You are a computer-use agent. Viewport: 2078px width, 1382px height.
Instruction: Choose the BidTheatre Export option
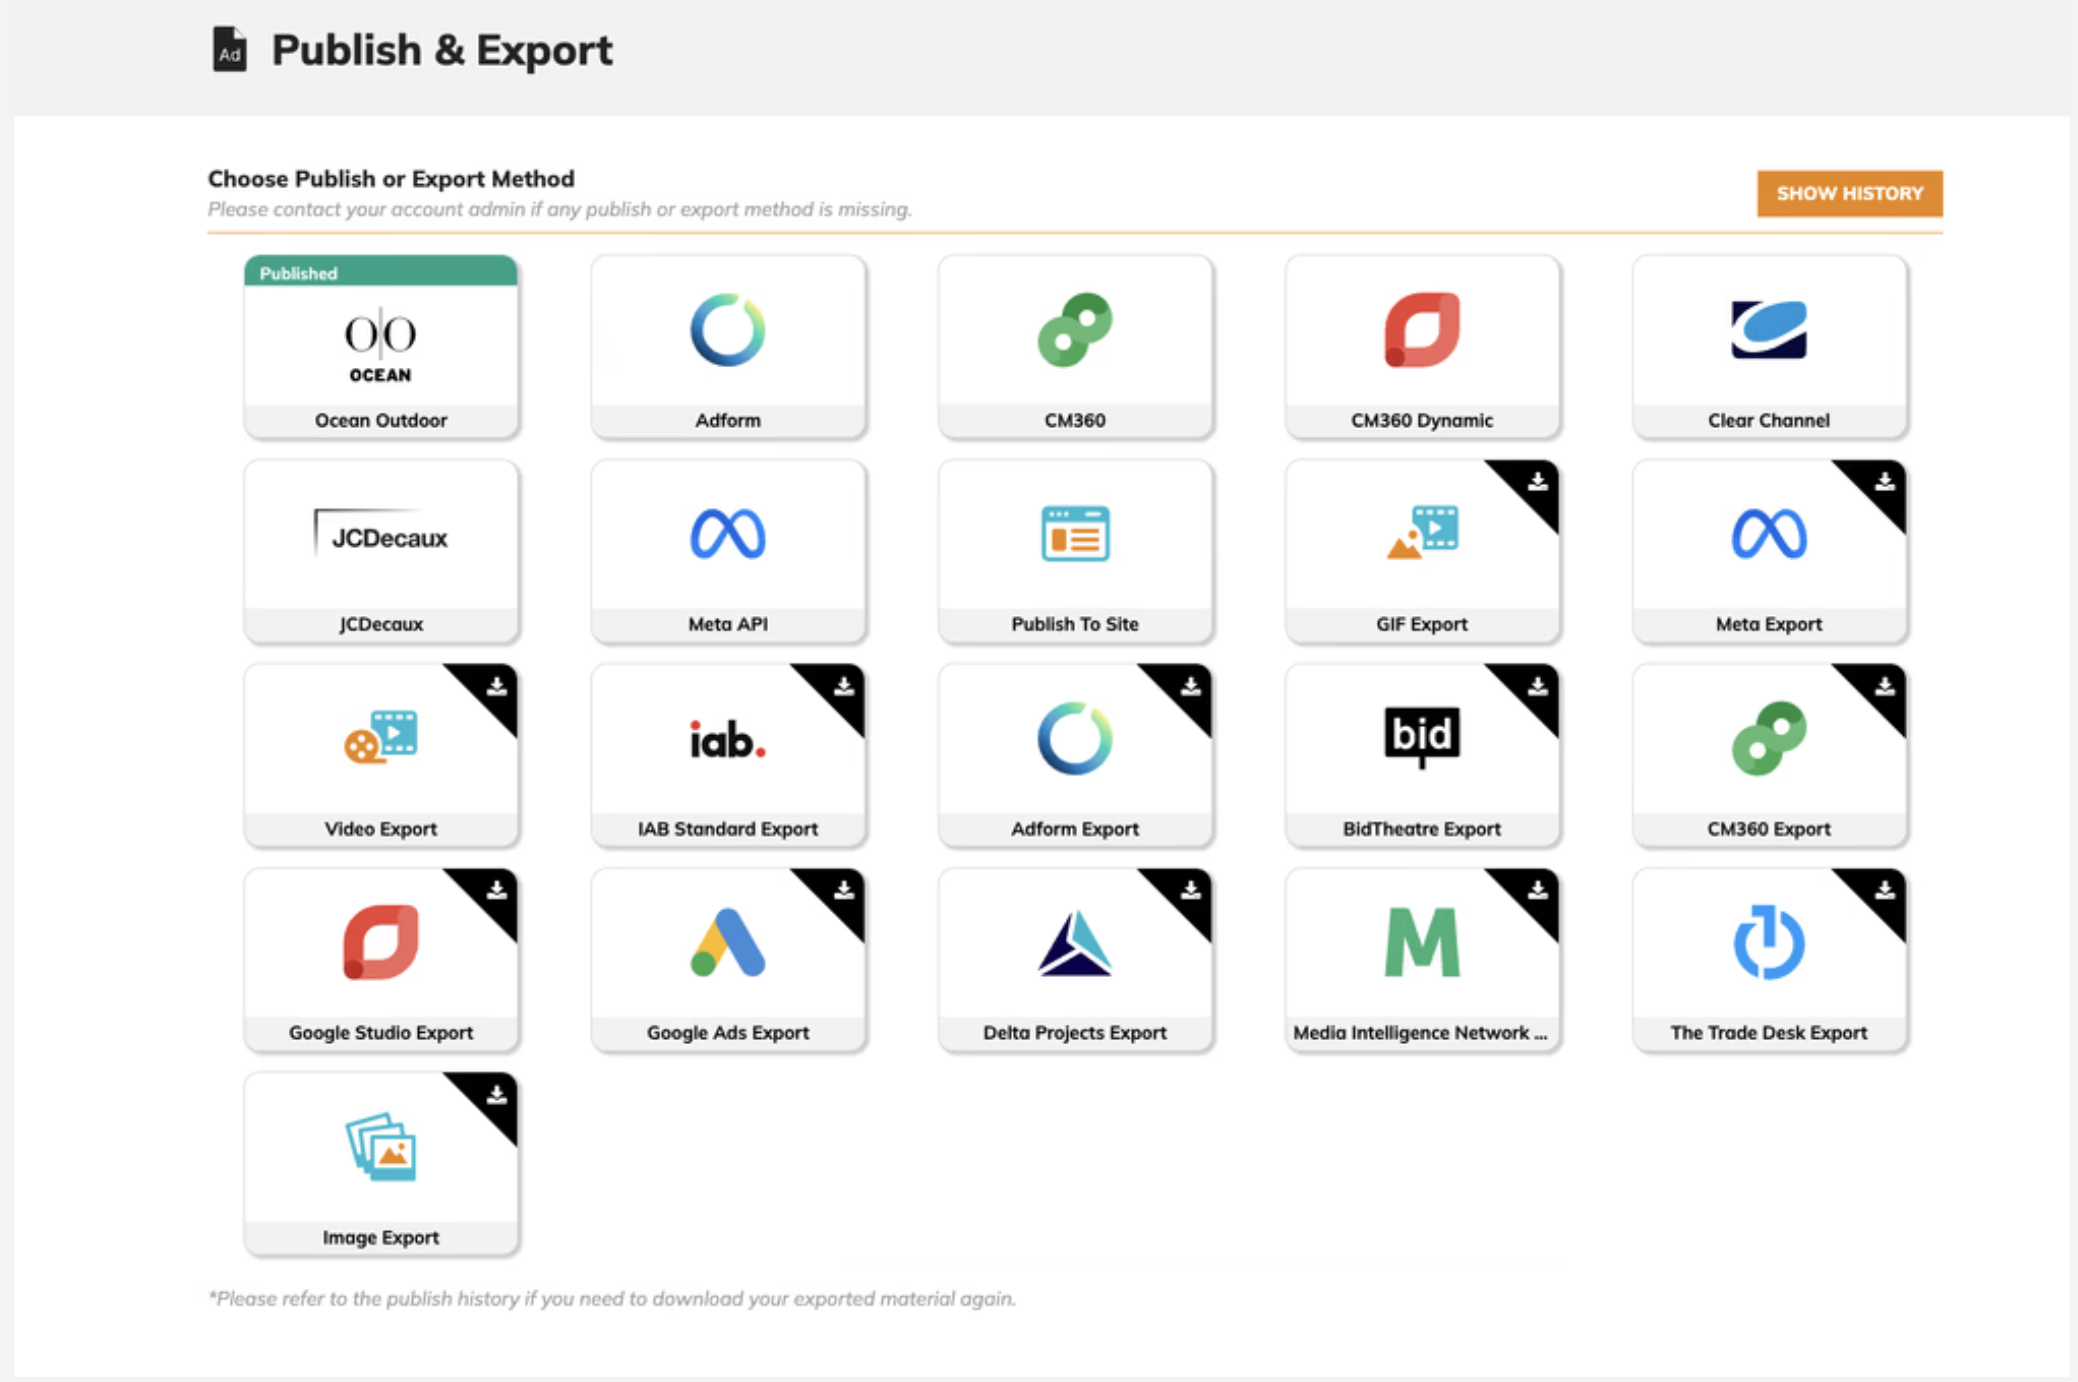[1421, 755]
